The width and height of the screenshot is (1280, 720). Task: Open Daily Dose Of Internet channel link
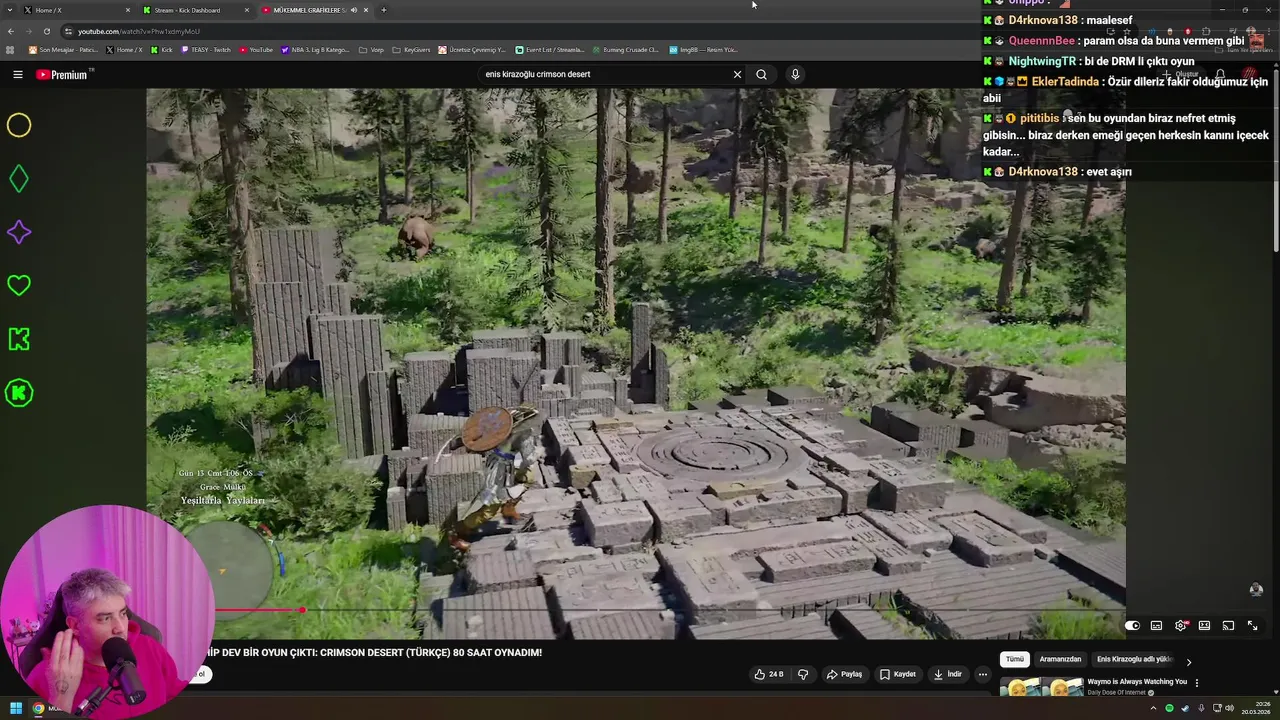(1117, 693)
